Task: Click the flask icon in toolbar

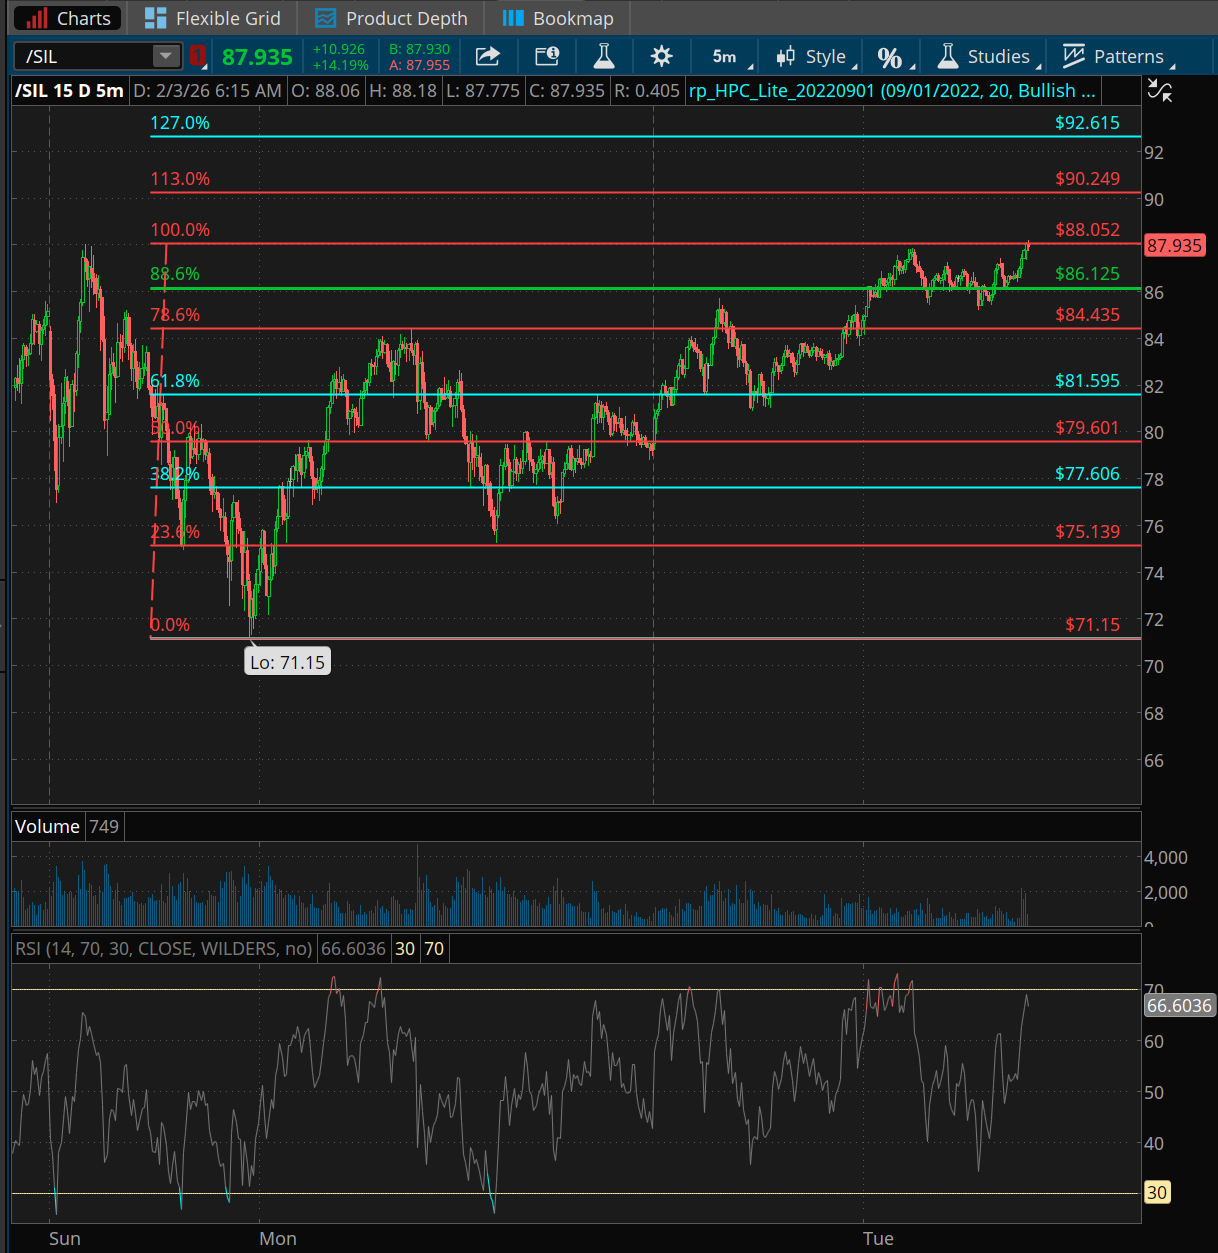Action: click(x=604, y=56)
